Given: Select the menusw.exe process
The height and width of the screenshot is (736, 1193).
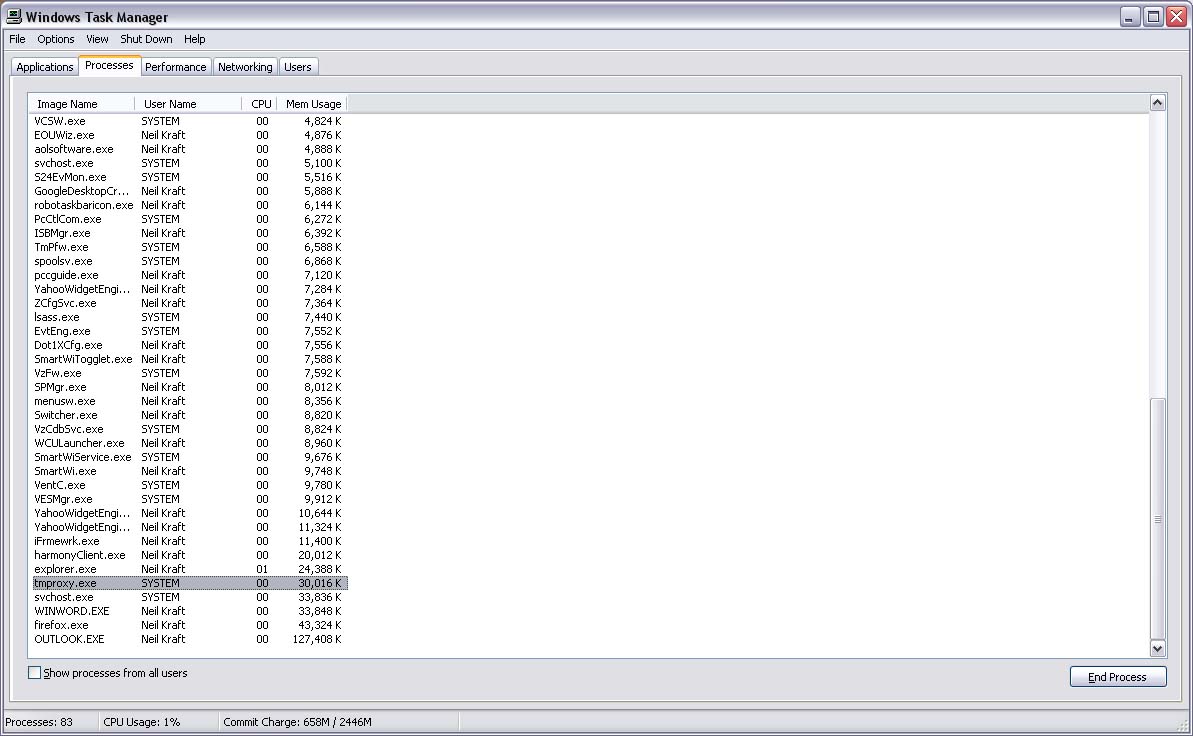Looking at the screenshot, I should point(190,401).
